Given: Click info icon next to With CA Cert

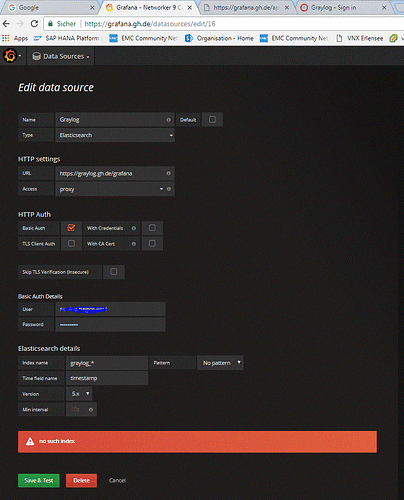Looking at the screenshot, I should 134,244.
